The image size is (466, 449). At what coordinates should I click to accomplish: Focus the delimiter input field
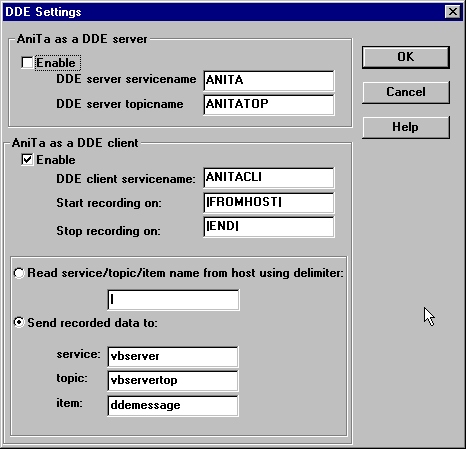[x=173, y=300]
